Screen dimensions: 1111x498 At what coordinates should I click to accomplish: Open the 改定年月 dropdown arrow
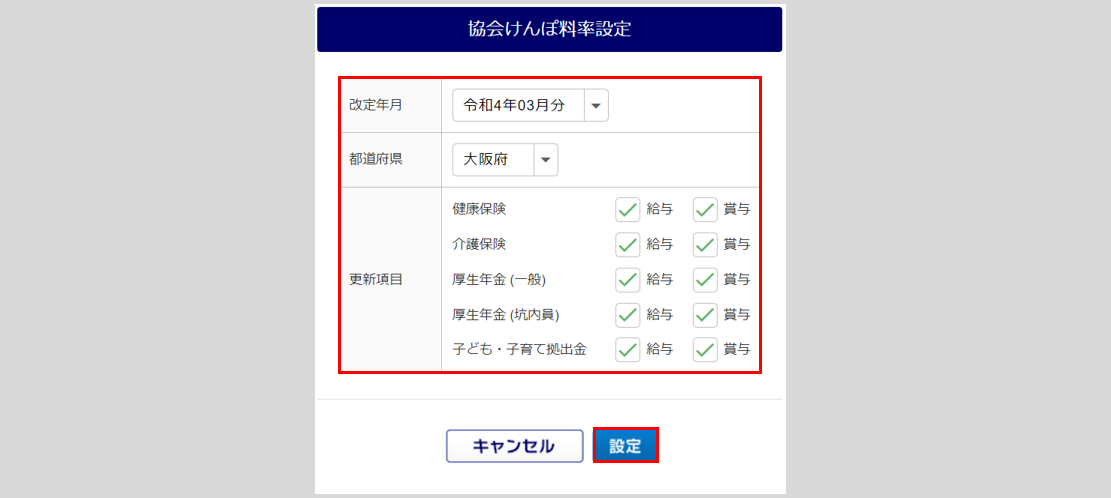596,106
